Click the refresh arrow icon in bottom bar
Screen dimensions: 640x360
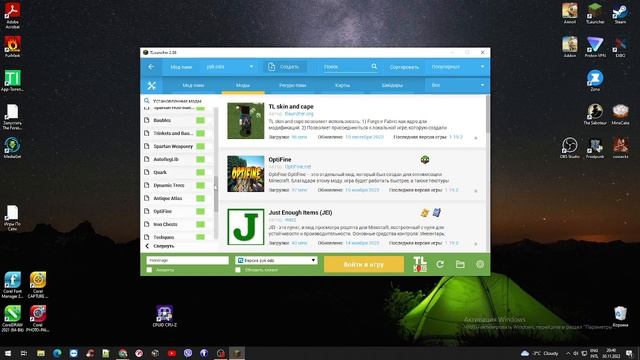click(440, 264)
